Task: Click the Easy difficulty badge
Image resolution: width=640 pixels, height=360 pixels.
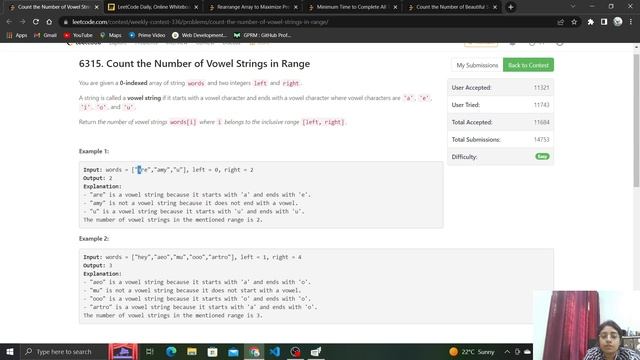Action: pos(542,157)
